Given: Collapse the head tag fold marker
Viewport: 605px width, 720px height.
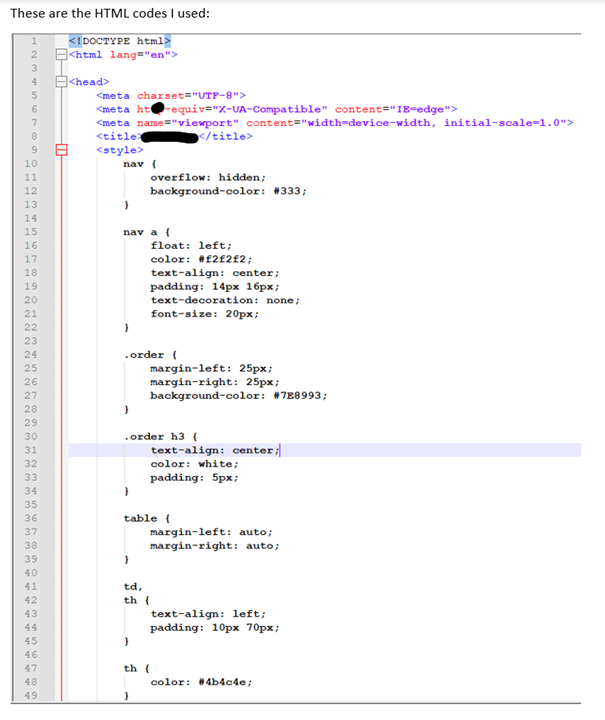Looking at the screenshot, I should [x=62, y=82].
